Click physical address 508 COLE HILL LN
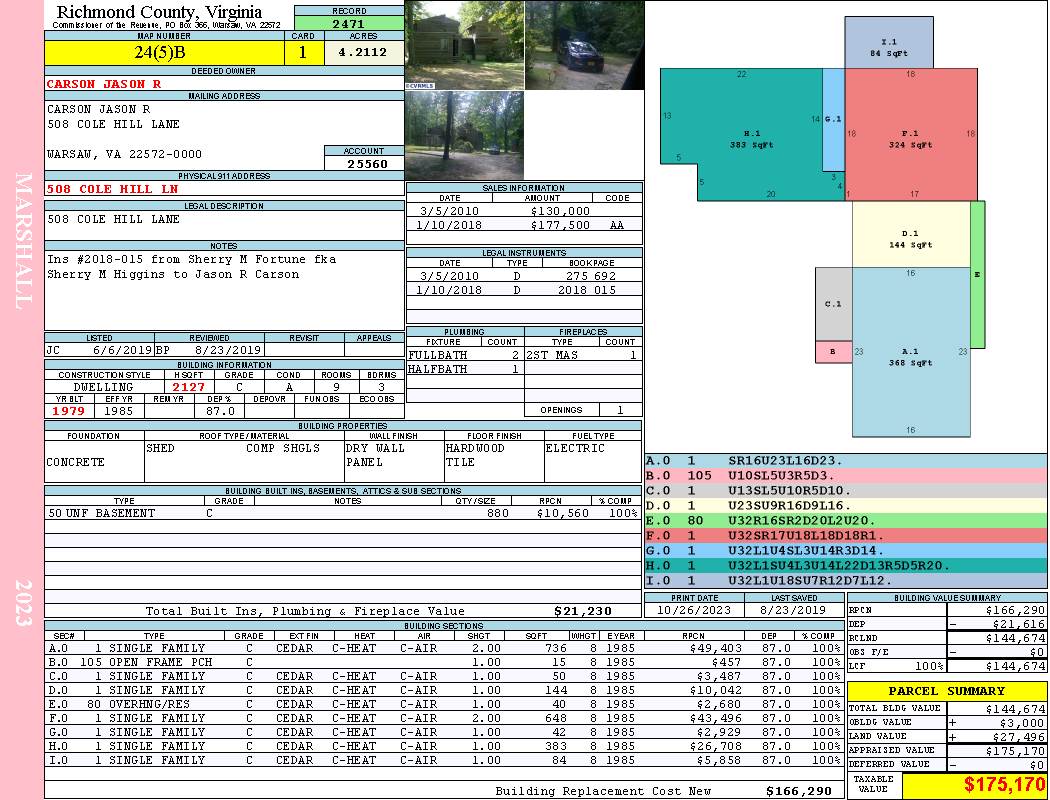This screenshot has width=1050, height=800. click(112, 189)
